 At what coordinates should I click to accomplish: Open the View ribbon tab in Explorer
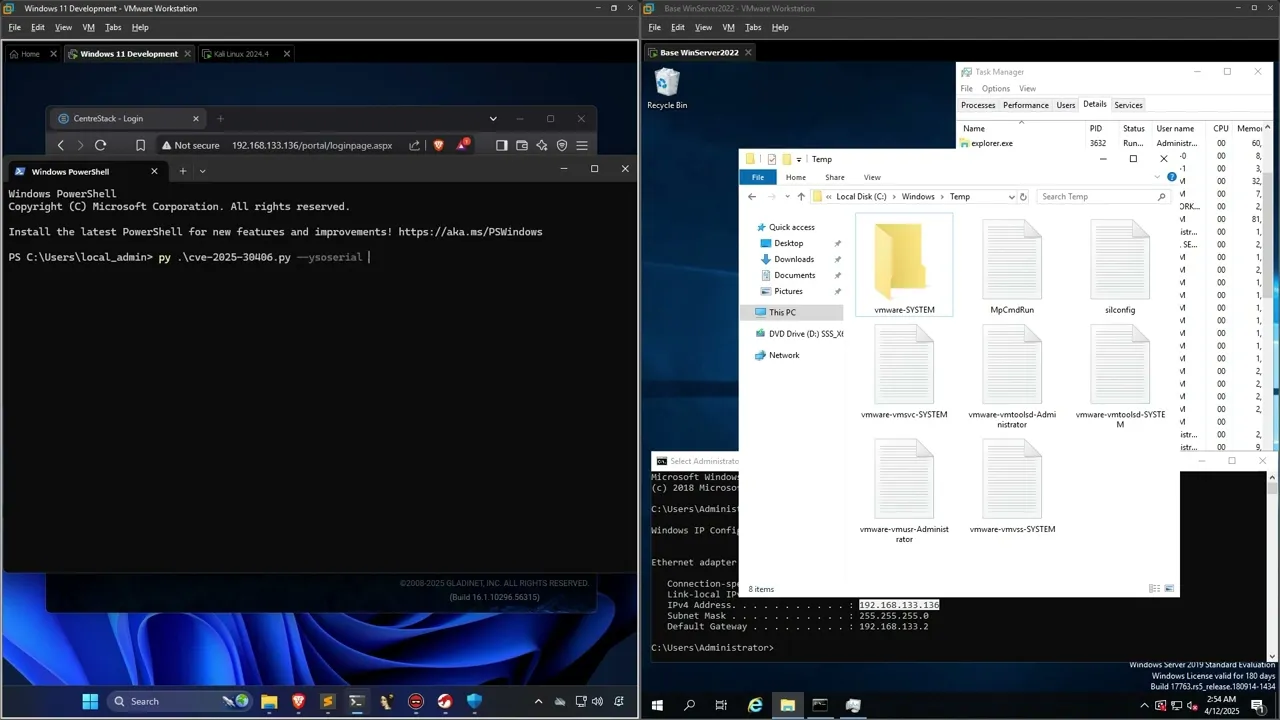pyautogui.click(x=872, y=177)
